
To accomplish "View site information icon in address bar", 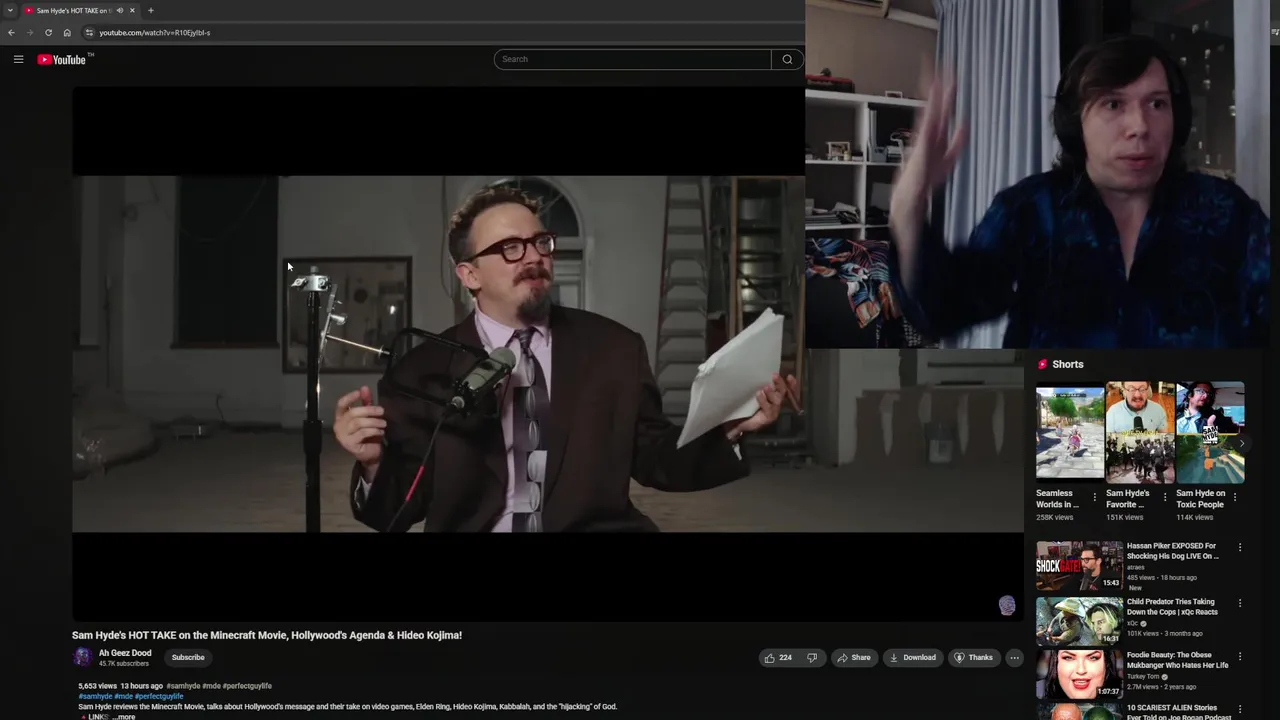I will point(89,32).
